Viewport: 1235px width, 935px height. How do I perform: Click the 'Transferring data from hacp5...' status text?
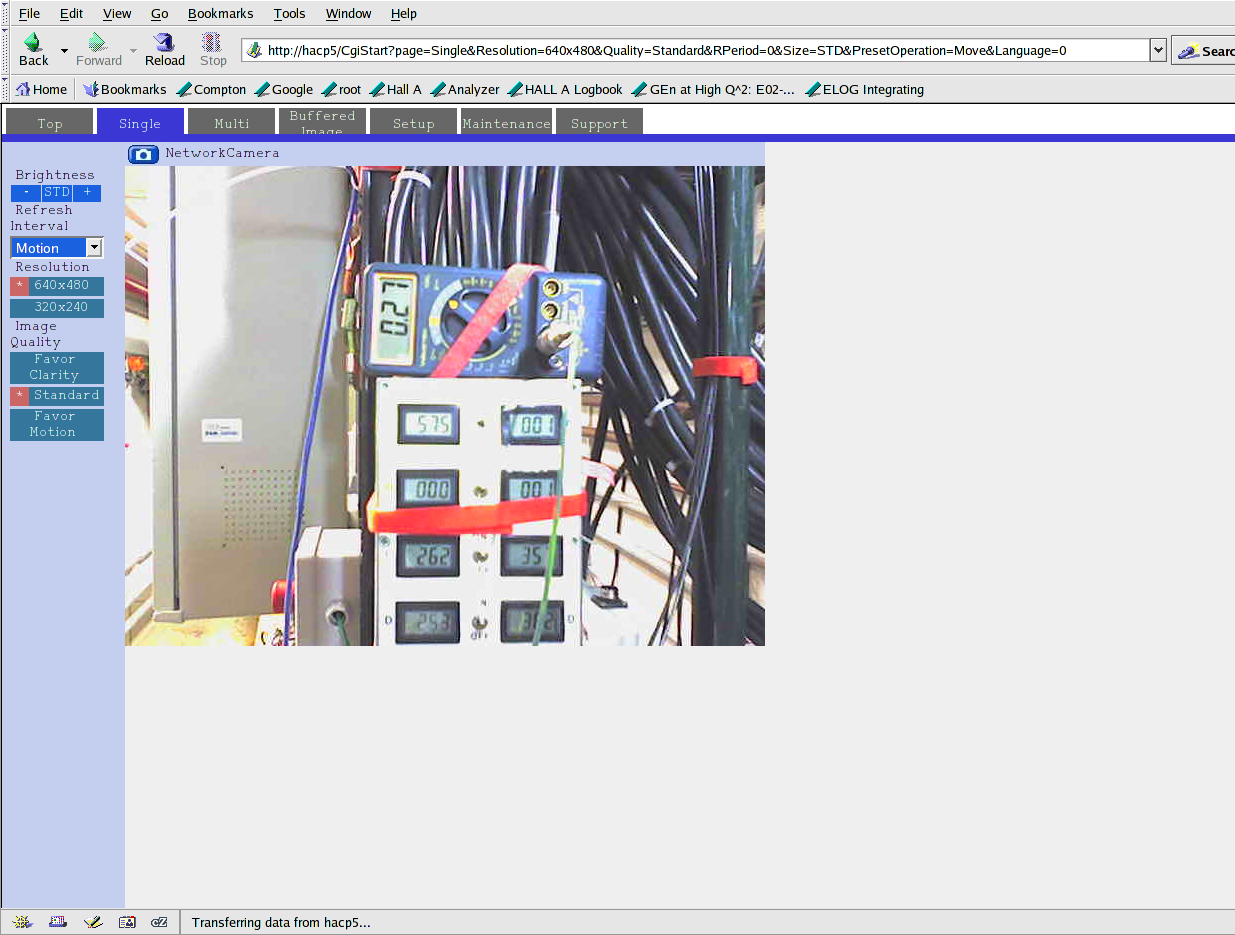click(281, 922)
